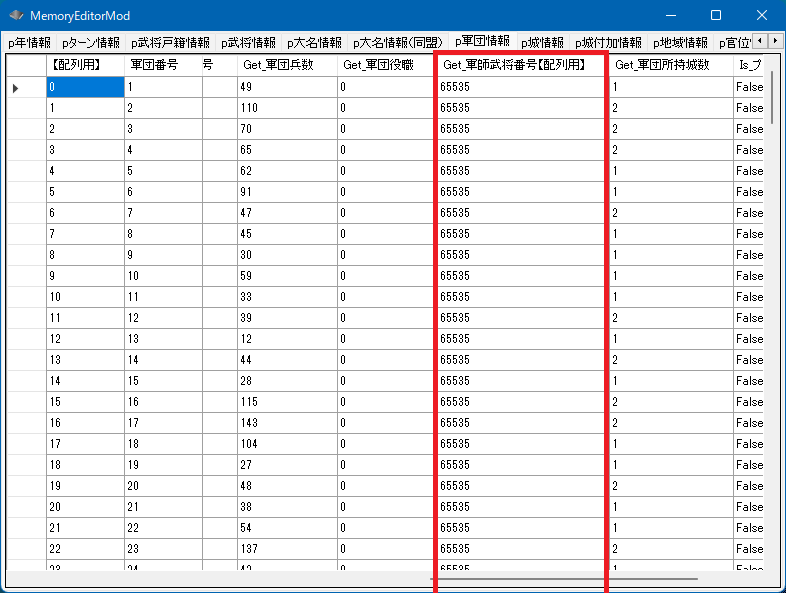Open the p年情報 tab

click(x=29, y=43)
